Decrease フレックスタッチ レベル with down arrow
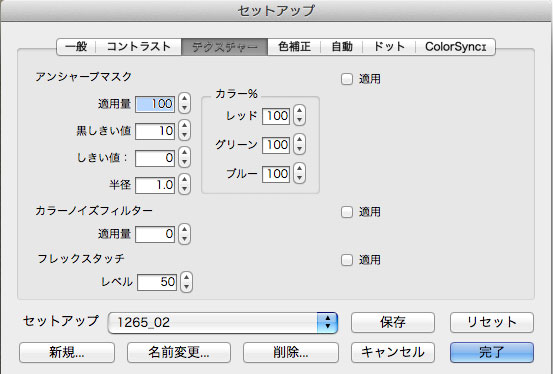 click(187, 287)
